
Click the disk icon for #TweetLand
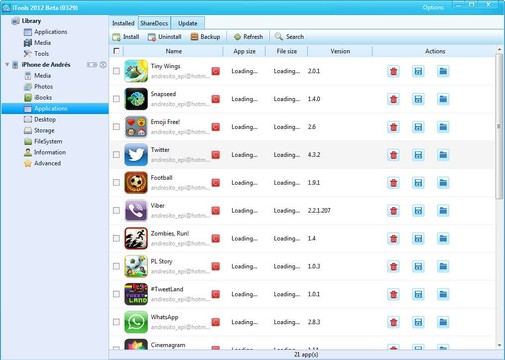(418, 294)
